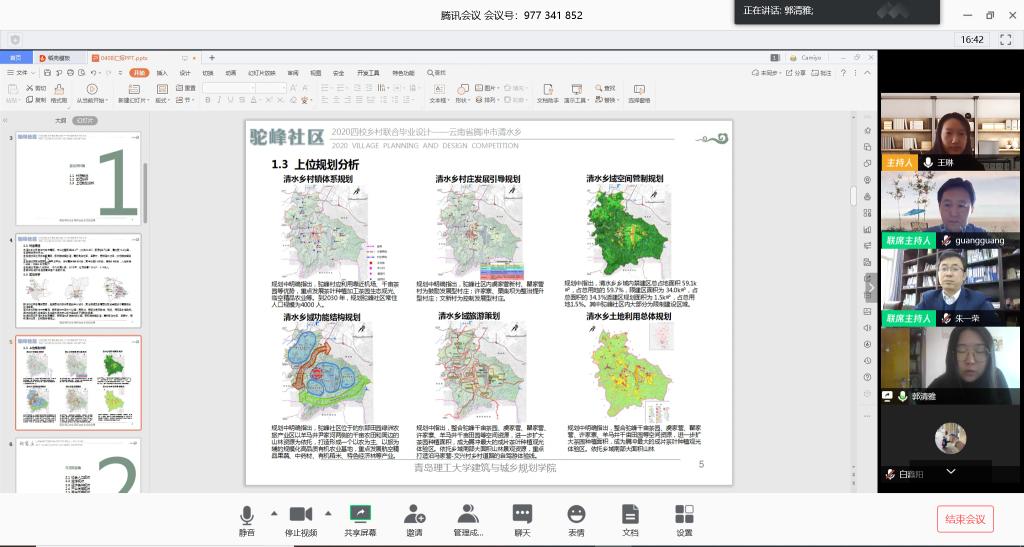
Task: Expand video options arrow beside 停止视频
Action: (328, 513)
